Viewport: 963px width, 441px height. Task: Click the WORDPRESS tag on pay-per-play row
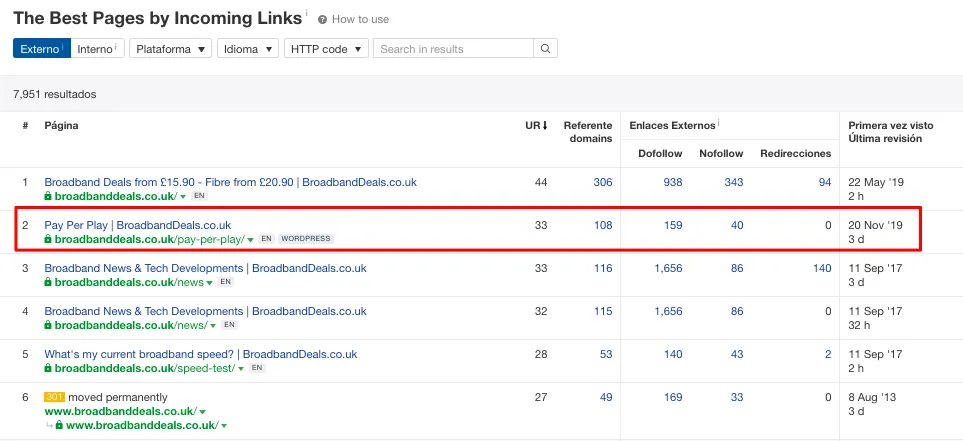point(306,238)
